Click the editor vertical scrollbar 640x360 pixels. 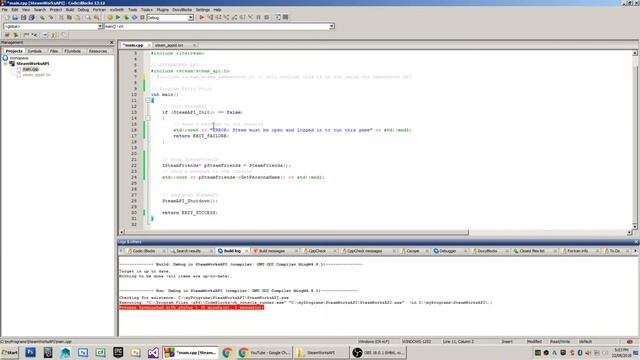pyautogui.click(x=635, y=139)
